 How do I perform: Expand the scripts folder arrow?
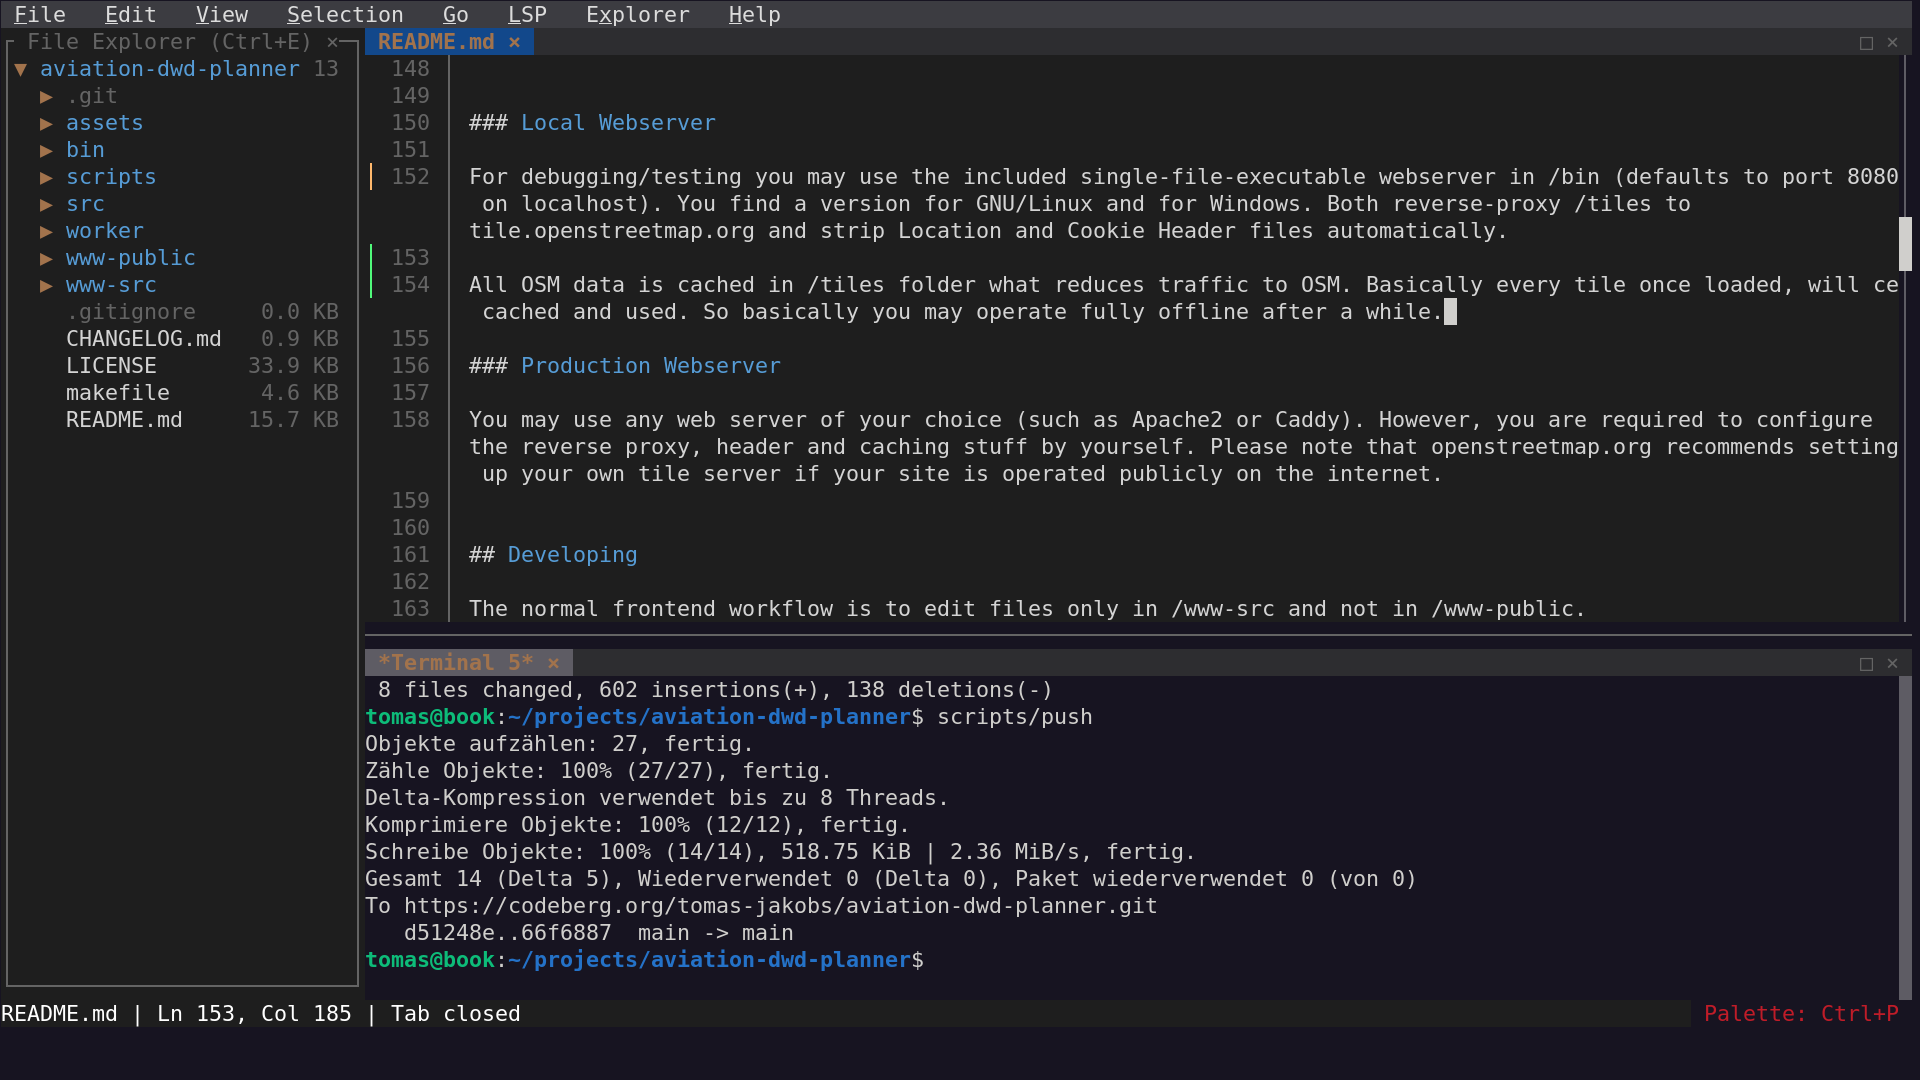point(46,177)
